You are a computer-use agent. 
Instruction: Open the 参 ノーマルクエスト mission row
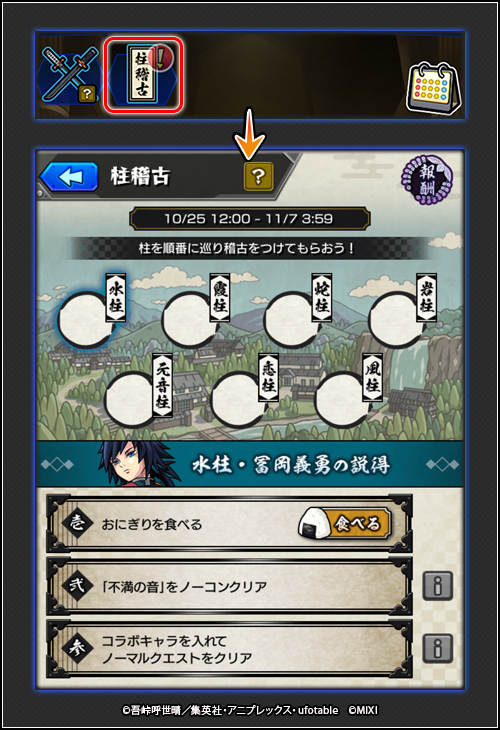[x=230, y=649]
